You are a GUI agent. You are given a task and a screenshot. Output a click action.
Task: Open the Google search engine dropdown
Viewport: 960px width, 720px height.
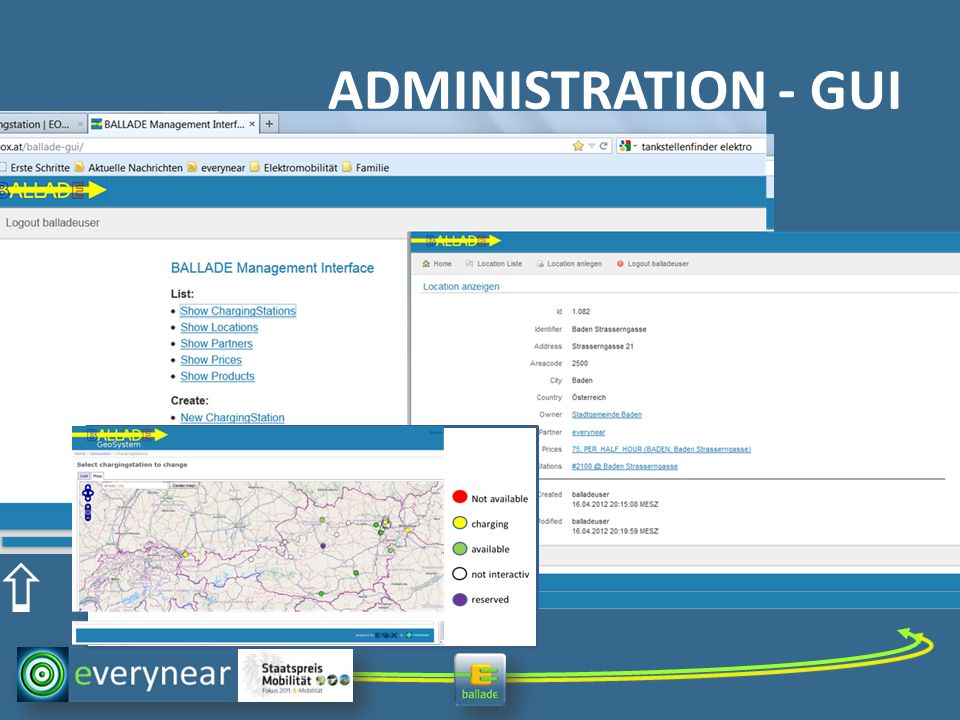(x=628, y=146)
